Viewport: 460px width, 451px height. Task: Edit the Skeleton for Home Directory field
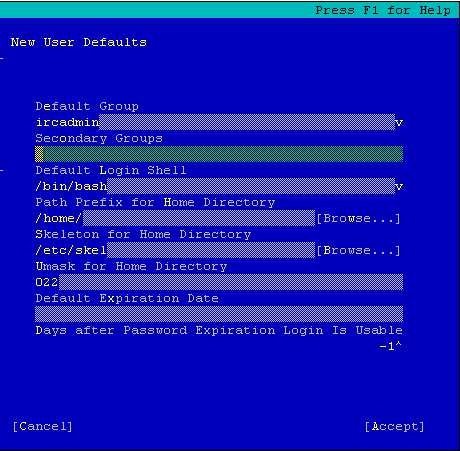pyautogui.click(x=175, y=250)
